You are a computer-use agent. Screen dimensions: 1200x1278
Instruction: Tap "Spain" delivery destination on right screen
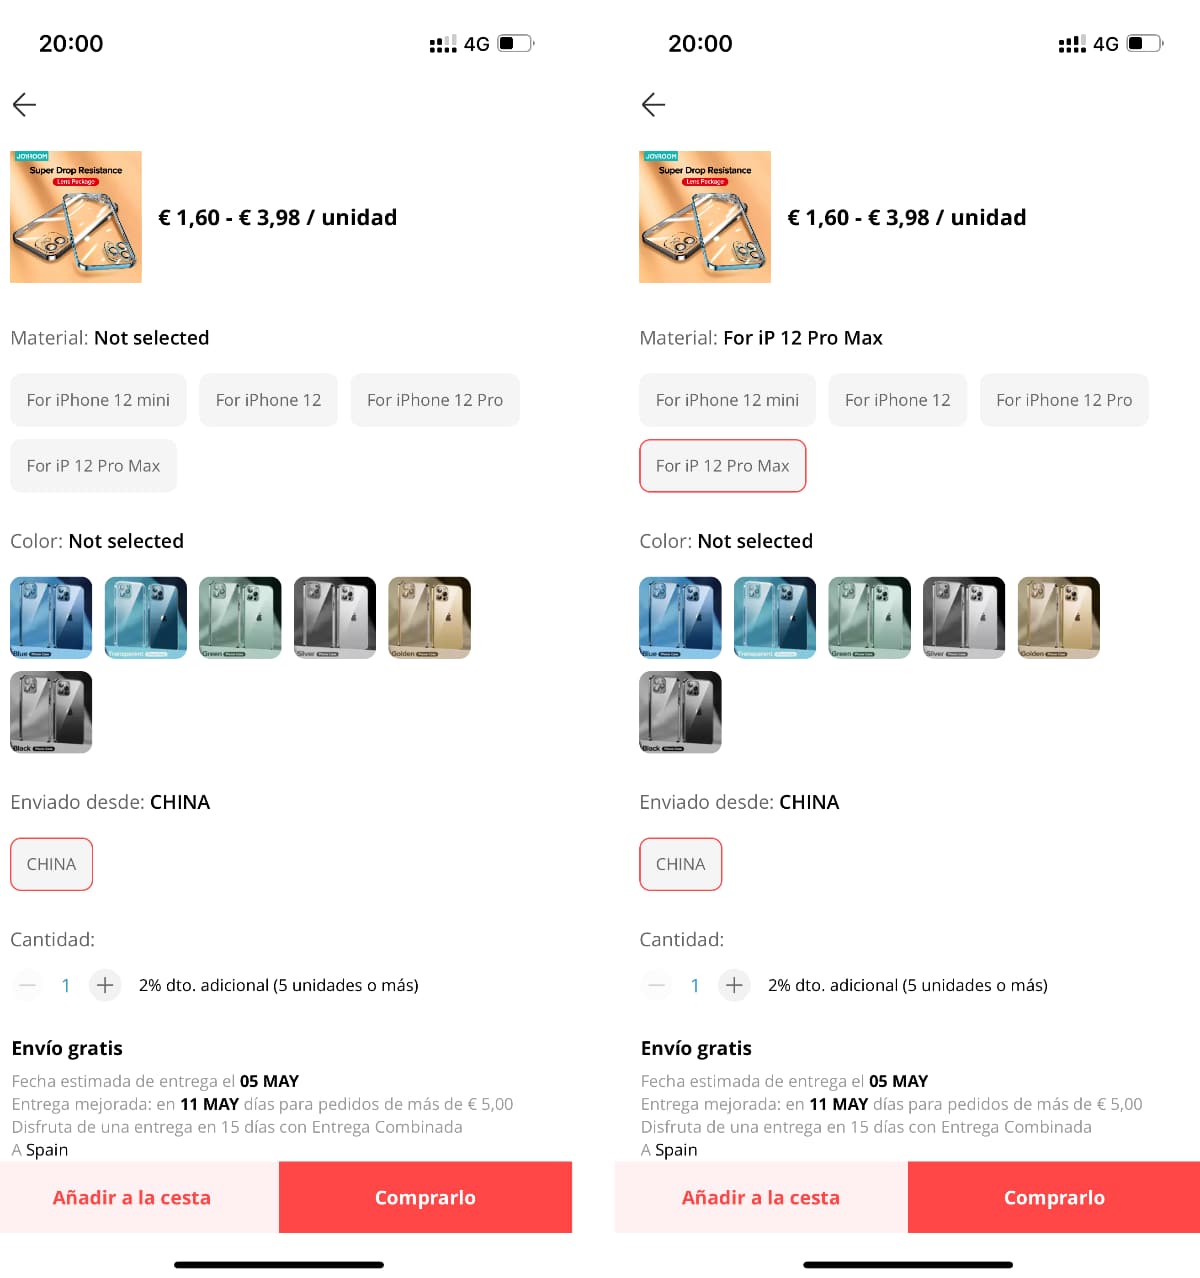pos(676,1150)
